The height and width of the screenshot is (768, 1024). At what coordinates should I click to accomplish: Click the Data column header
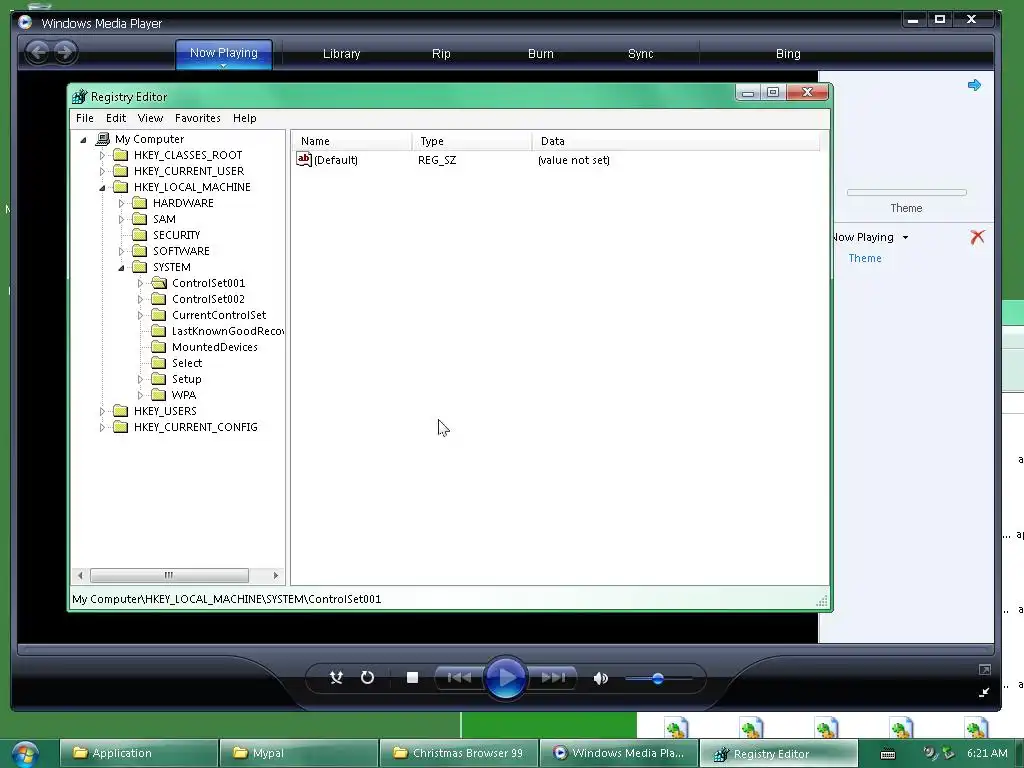pyautogui.click(x=676, y=141)
